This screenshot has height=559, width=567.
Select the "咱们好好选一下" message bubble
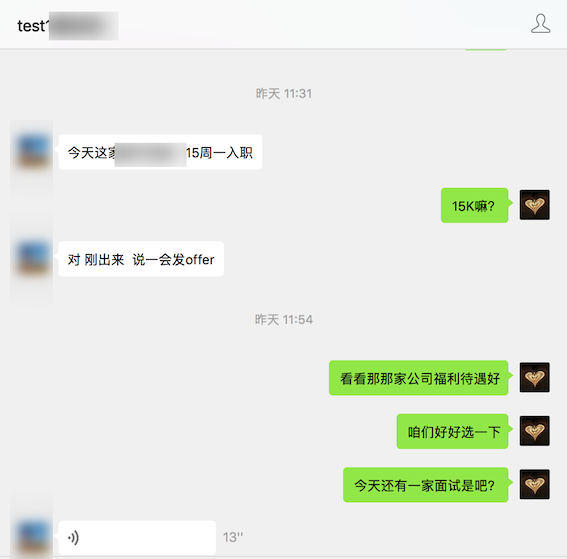coord(452,431)
